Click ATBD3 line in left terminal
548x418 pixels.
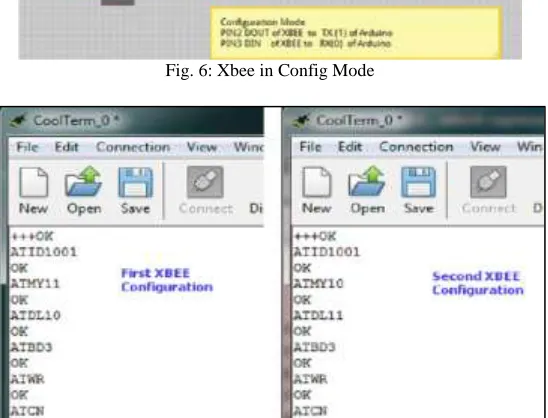coord(31,347)
